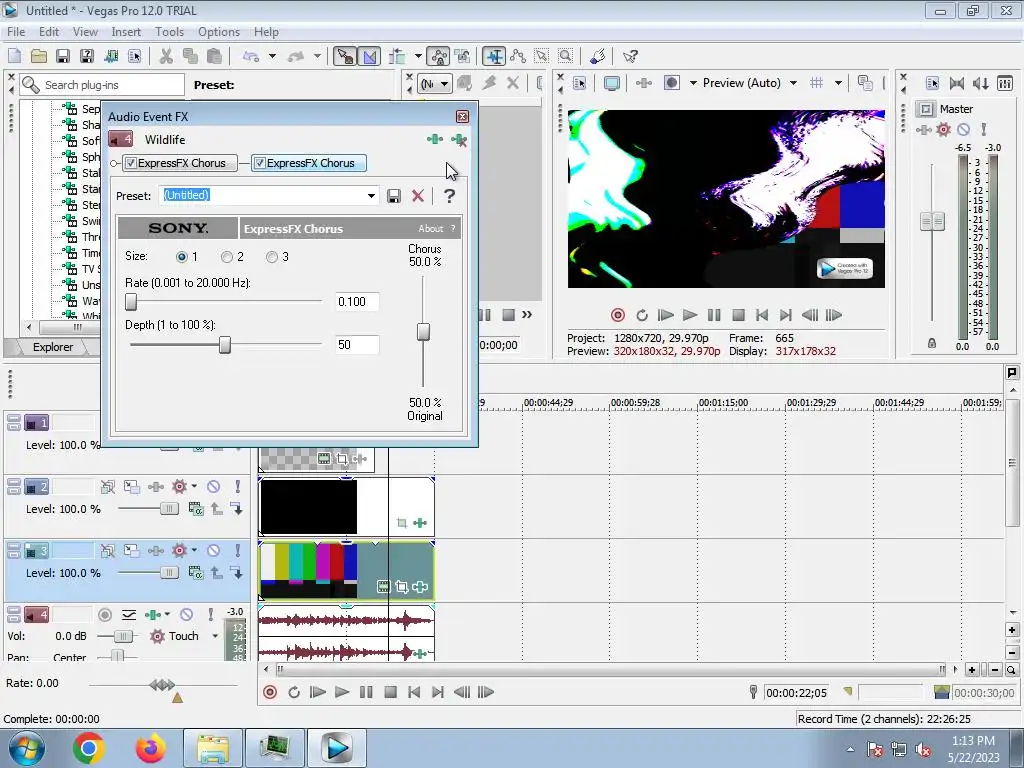The height and width of the screenshot is (768, 1024).
Task: Open the split-screen view dropdown arrow
Action: [x=693, y=83]
